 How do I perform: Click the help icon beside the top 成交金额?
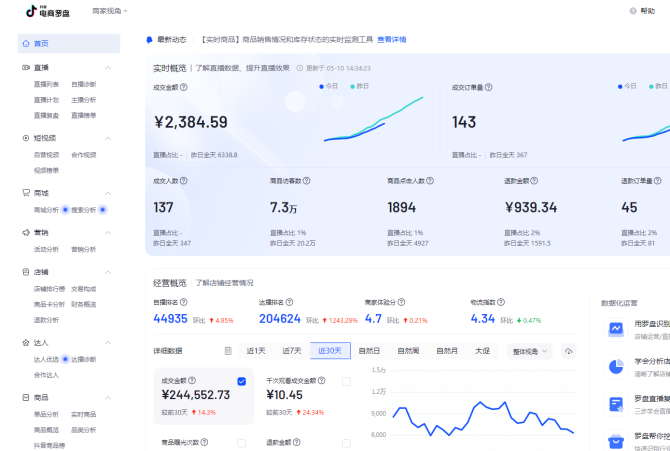click(183, 87)
